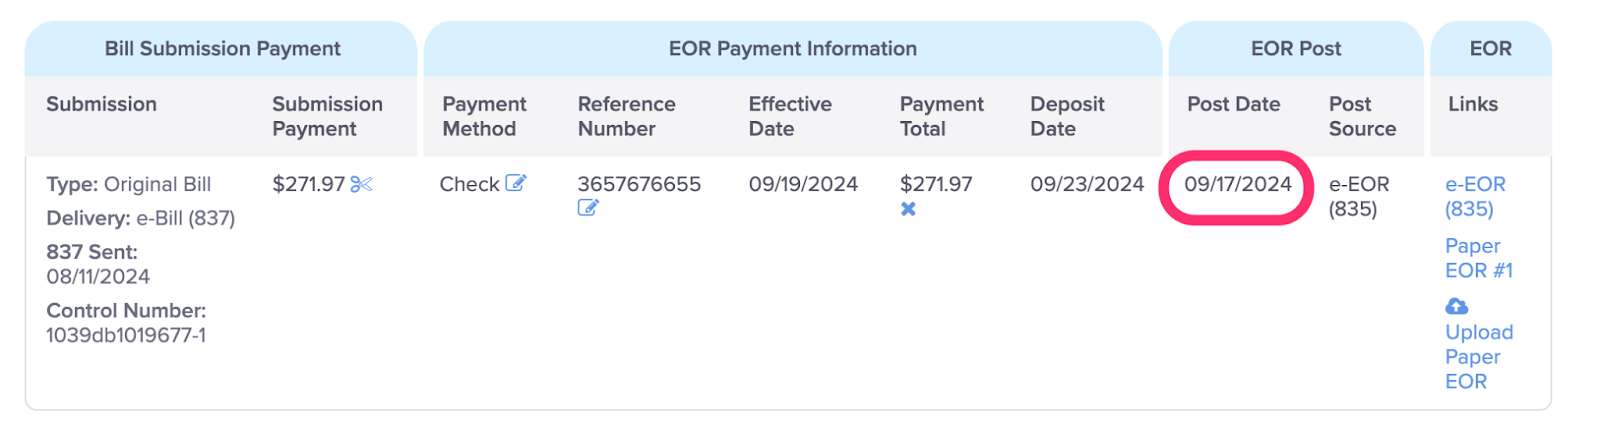Click edit icon under reference number 3657676655
The width and height of the screenshot is (1600, 430).
588,208
